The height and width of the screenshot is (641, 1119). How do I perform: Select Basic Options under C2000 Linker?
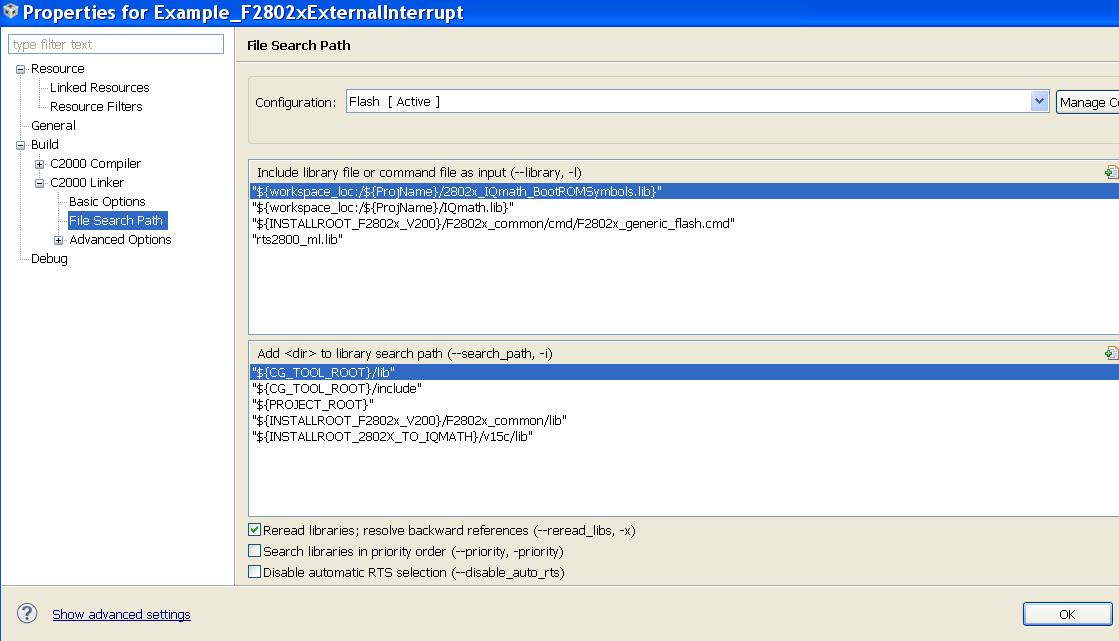tap(109, 201)
